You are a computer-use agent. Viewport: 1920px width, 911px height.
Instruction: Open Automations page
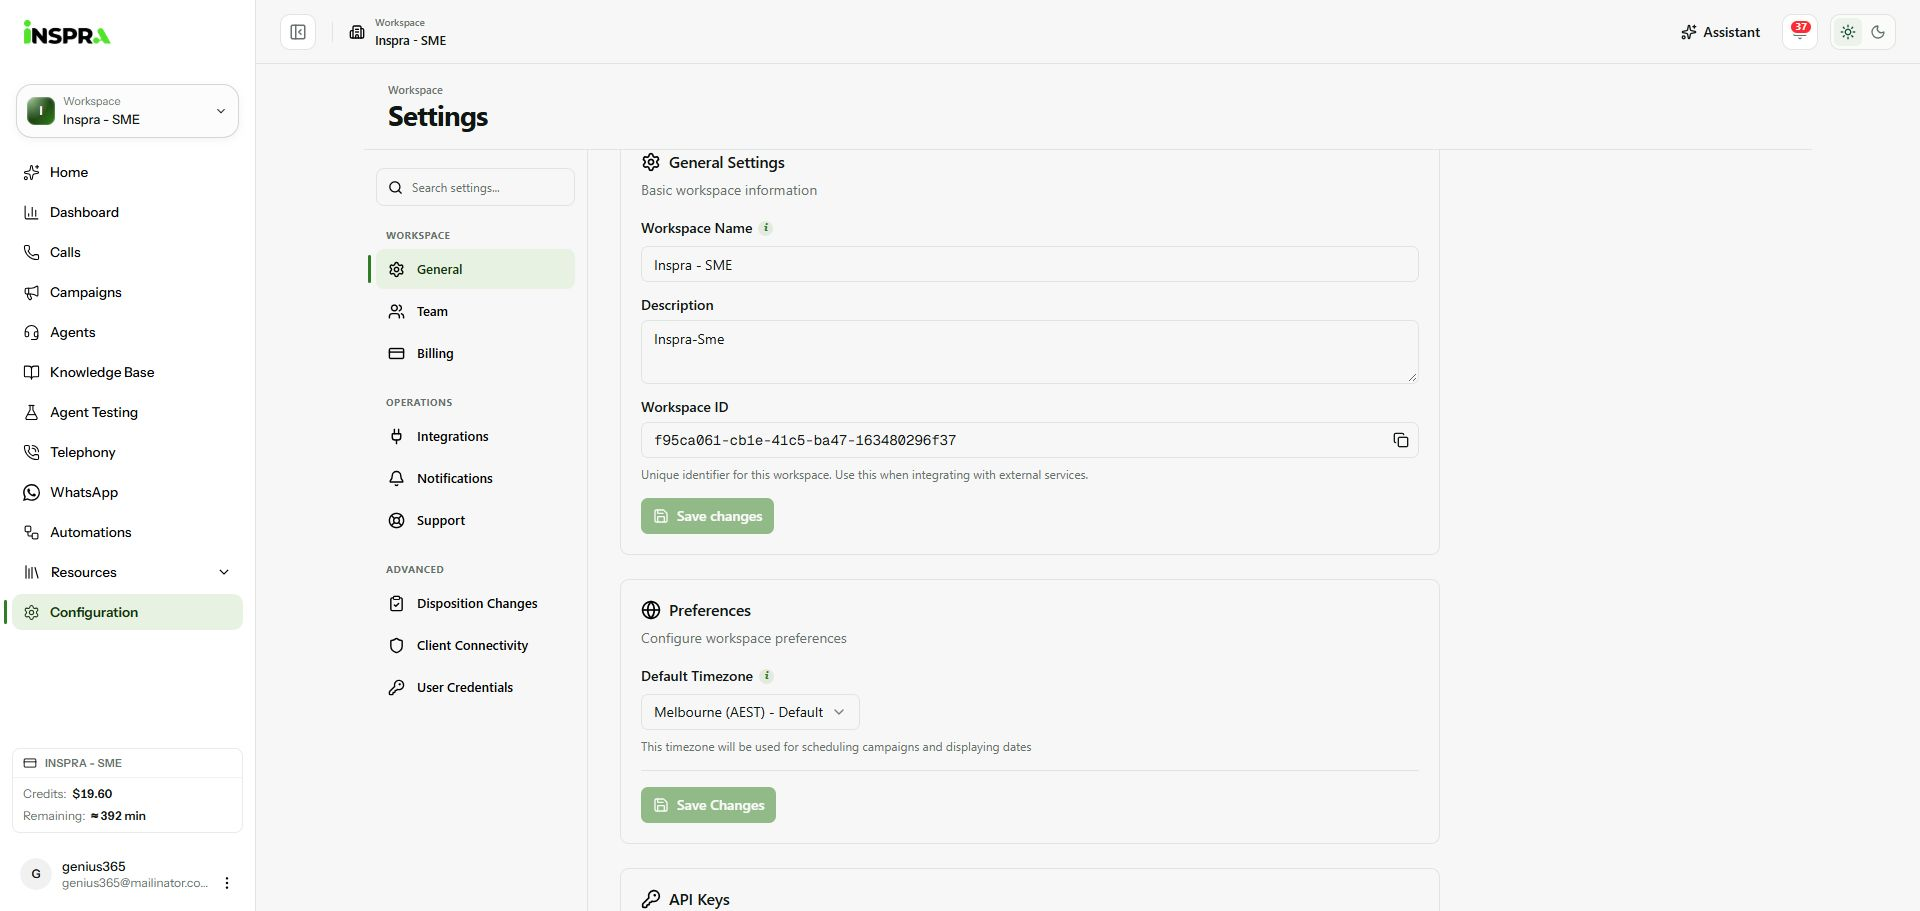[x=127, y=532]
